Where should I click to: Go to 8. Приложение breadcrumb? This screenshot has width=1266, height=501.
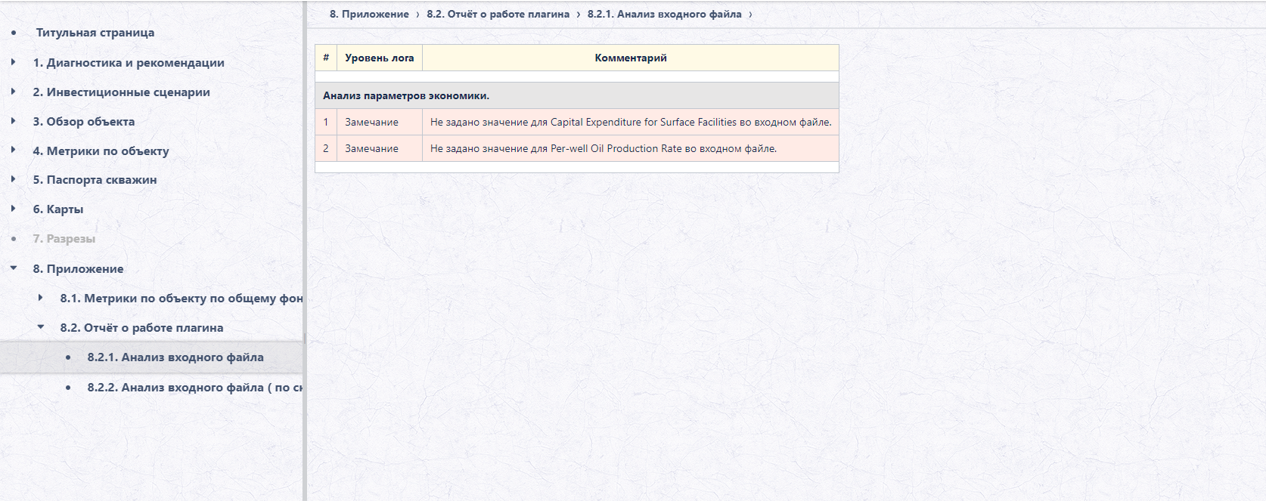pos(369,14)
